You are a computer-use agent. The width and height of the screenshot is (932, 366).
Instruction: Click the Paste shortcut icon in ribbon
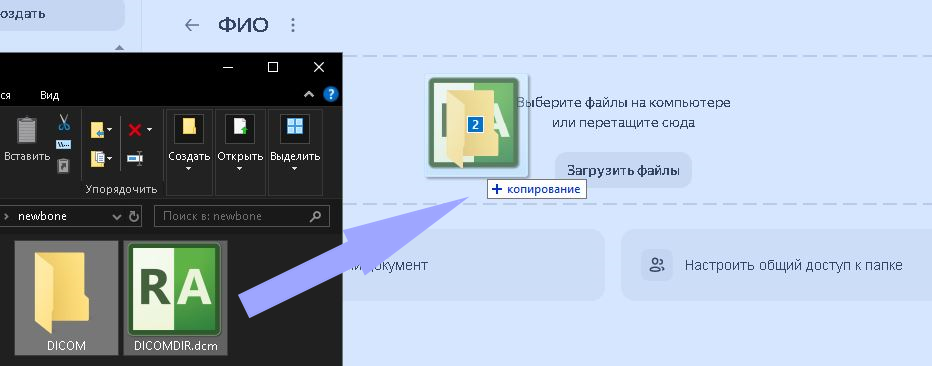[x=63, y=165]
